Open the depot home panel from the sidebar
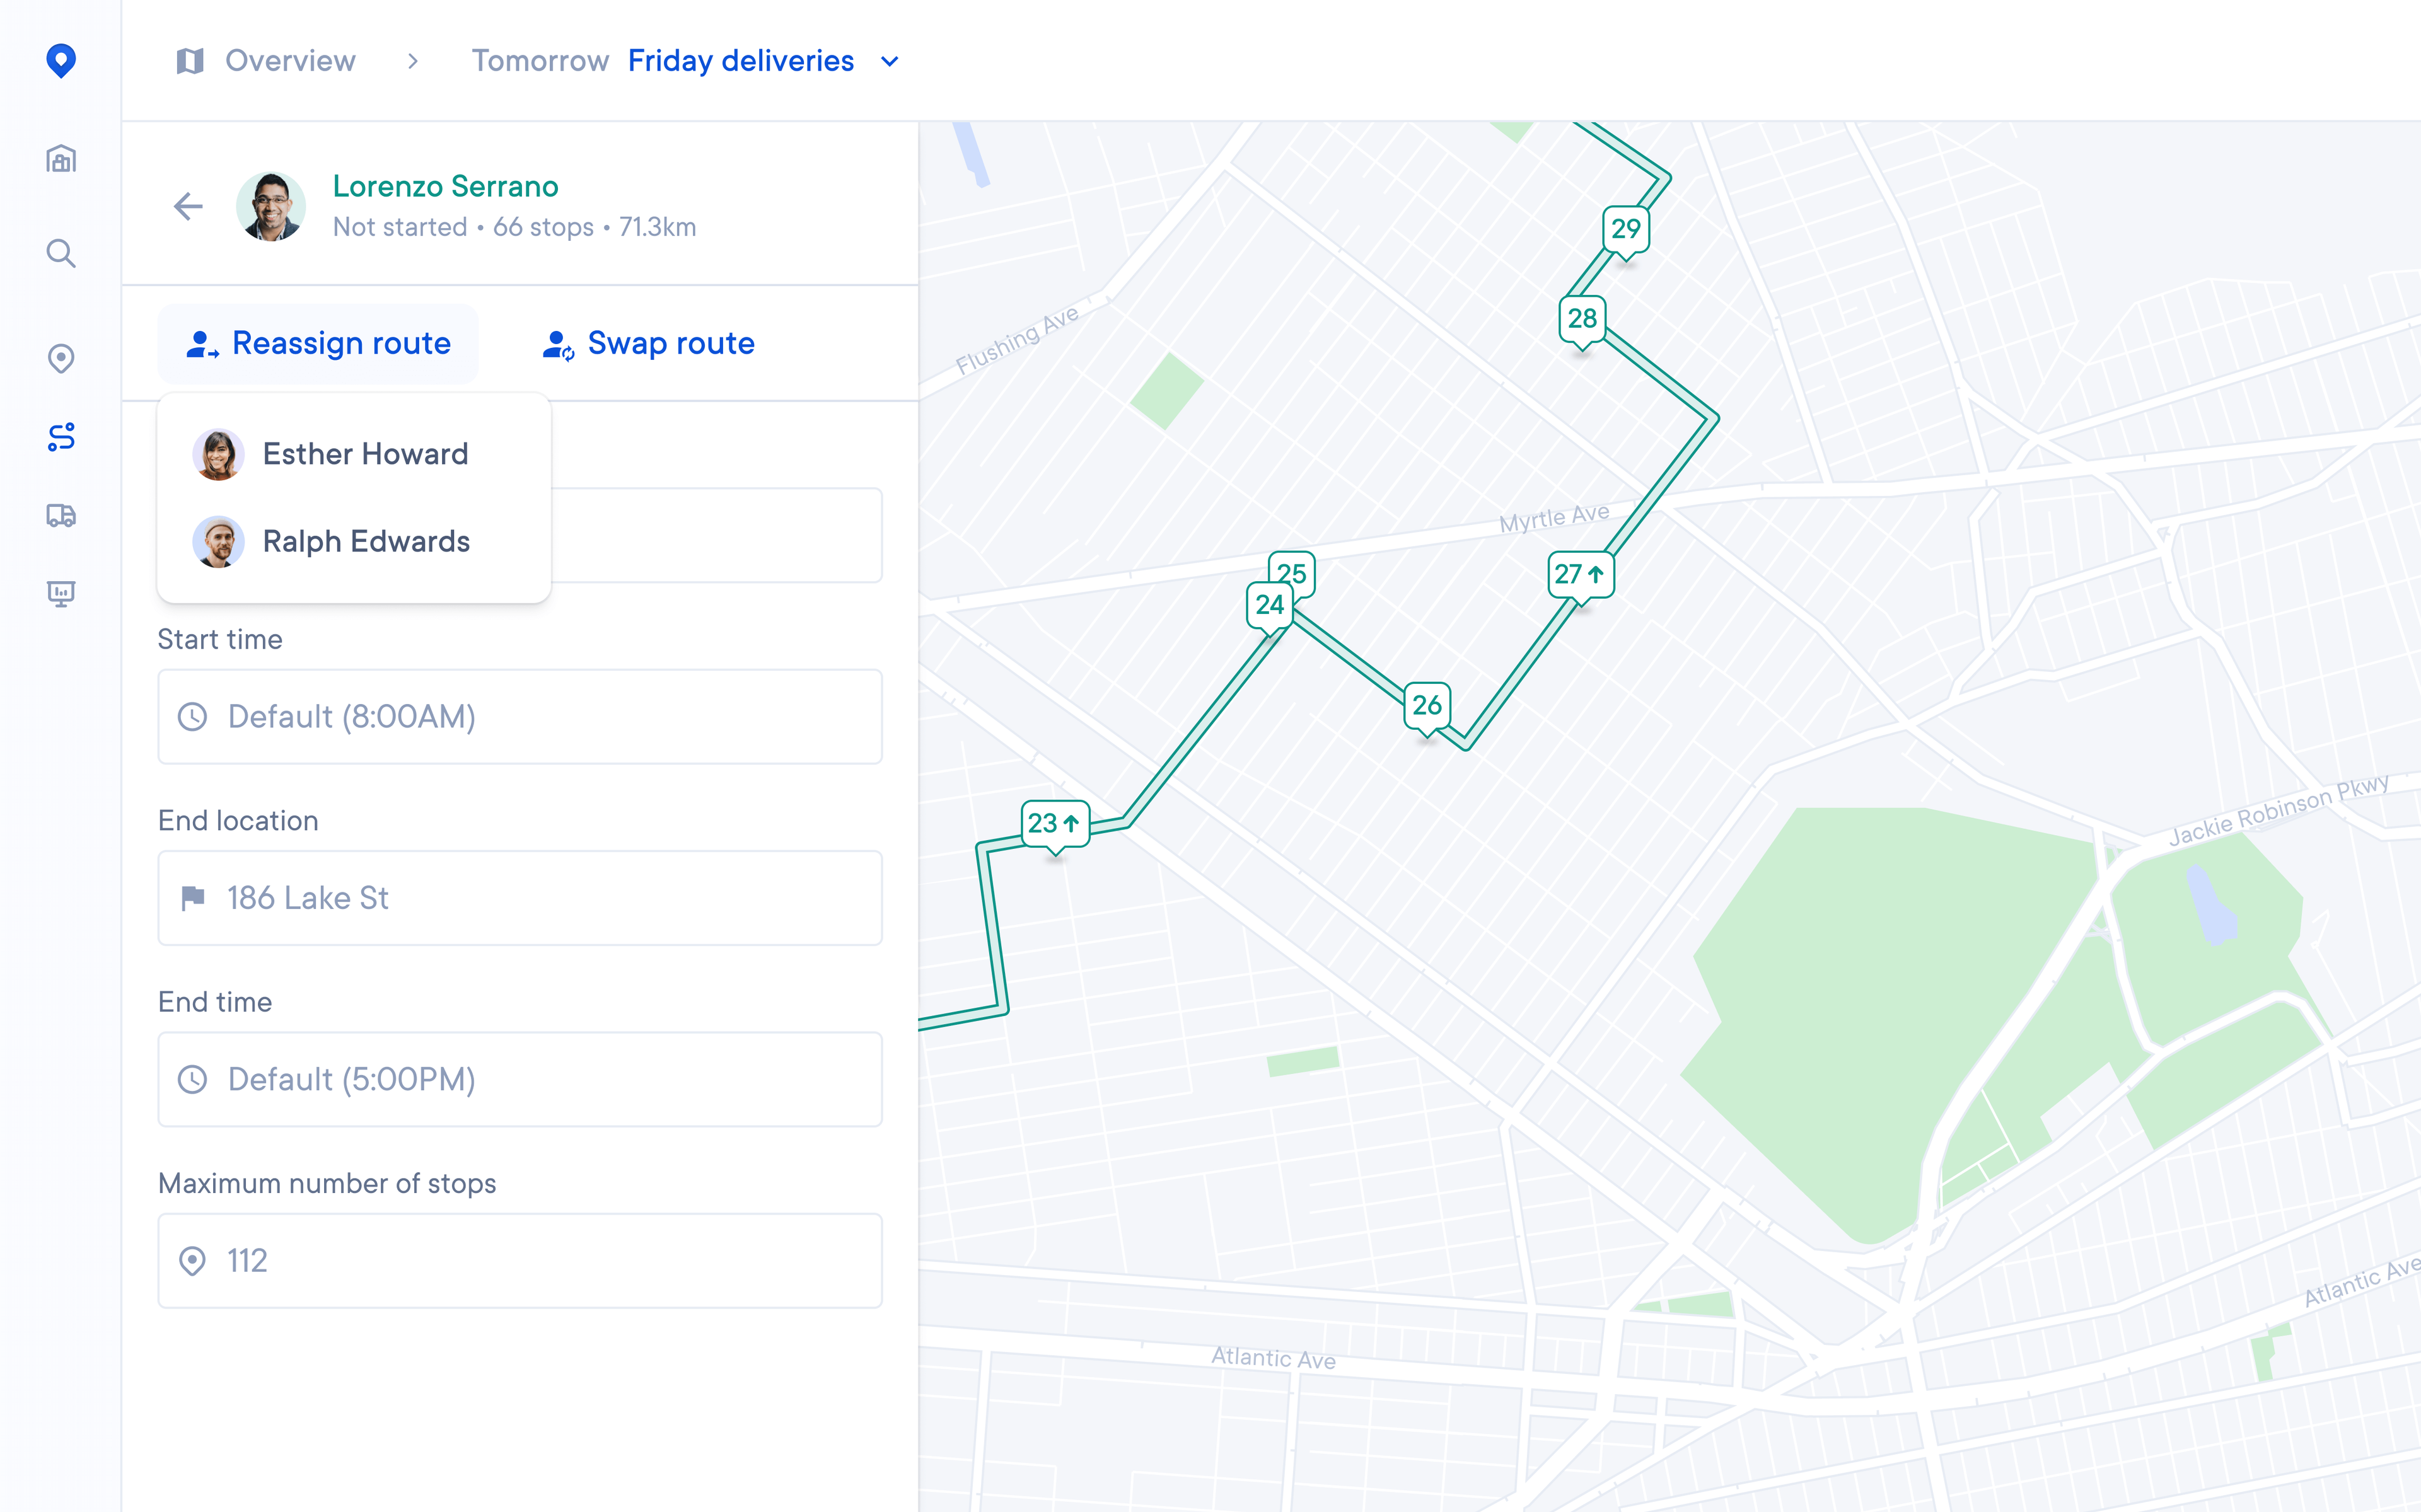Image resolution: width=2421 pixels, height=1512 pixels. 61,158
